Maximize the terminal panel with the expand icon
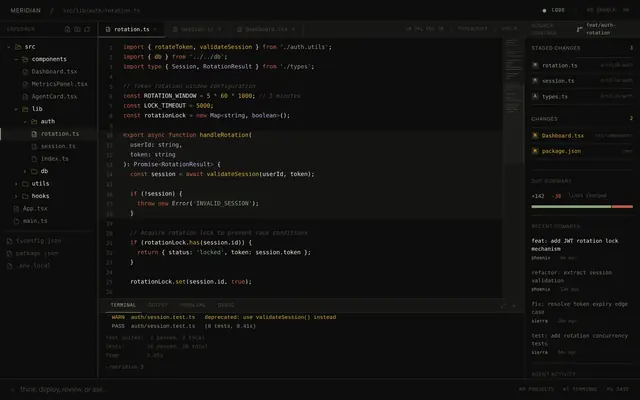This screenshot has width=640, height=400. pyautogui.click(x=503, y=306)
